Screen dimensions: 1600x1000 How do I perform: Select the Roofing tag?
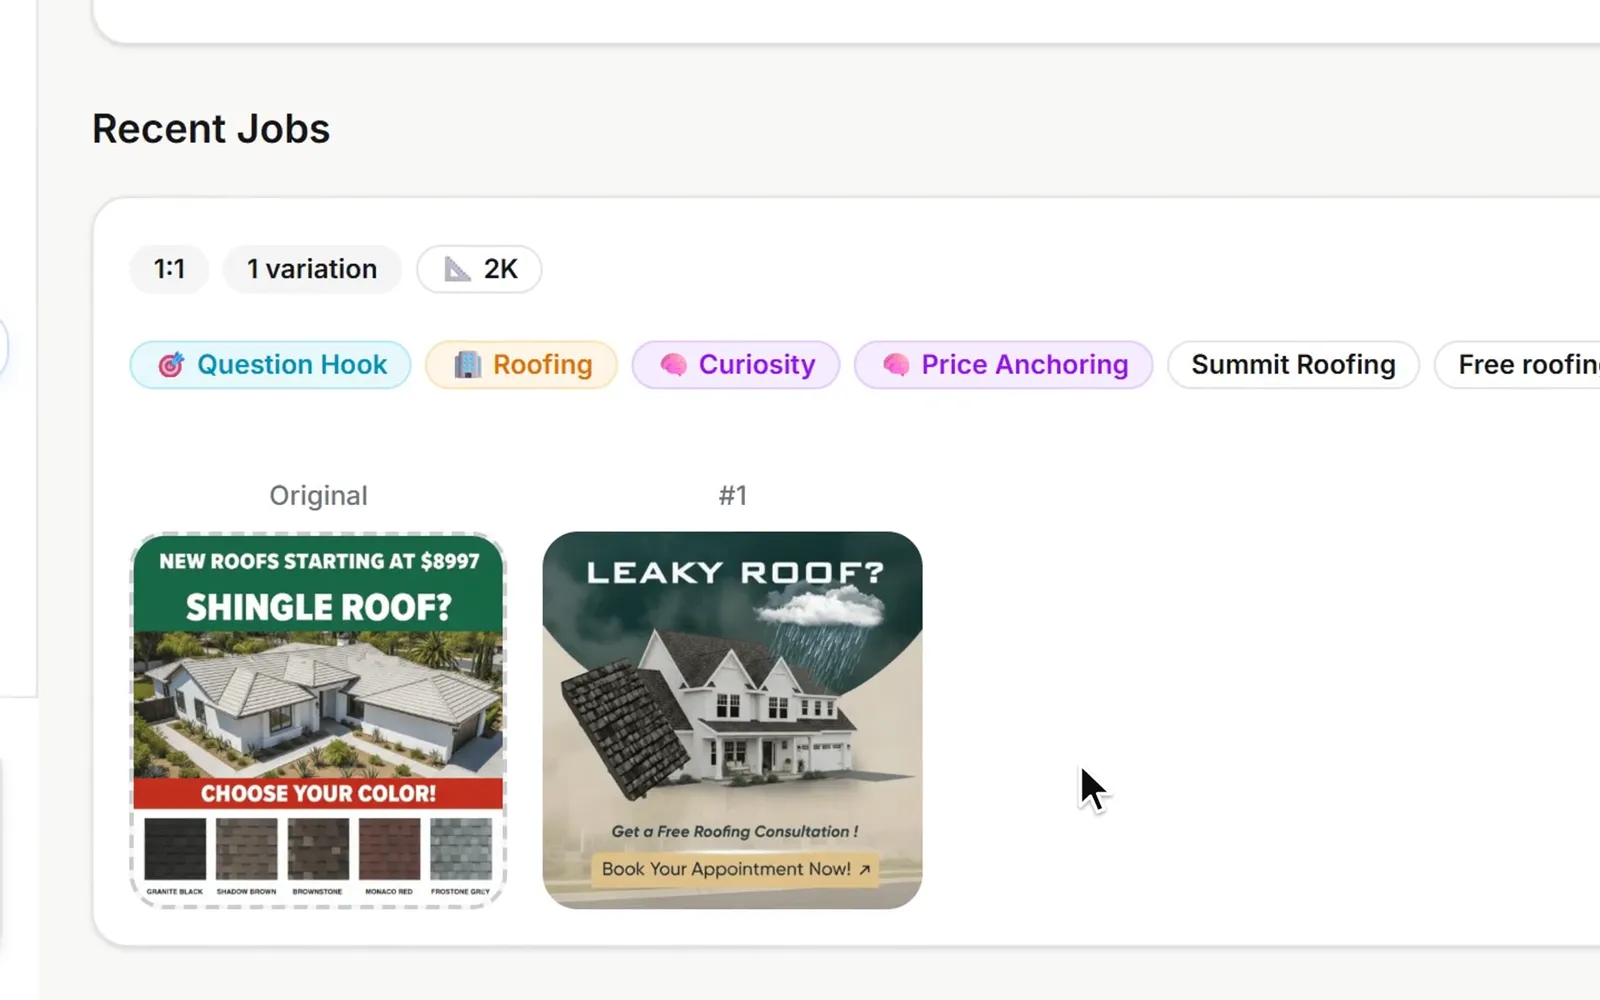click(x=521, y=365)
